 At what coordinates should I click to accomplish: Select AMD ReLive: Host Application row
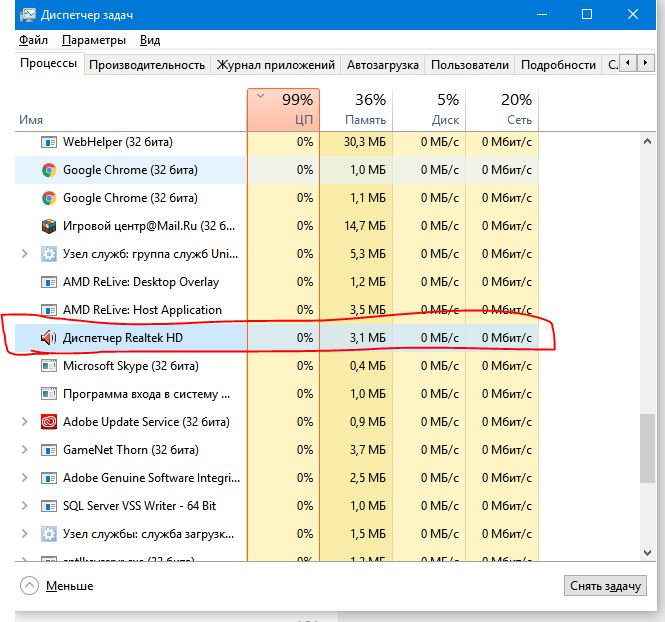[277, 310]
